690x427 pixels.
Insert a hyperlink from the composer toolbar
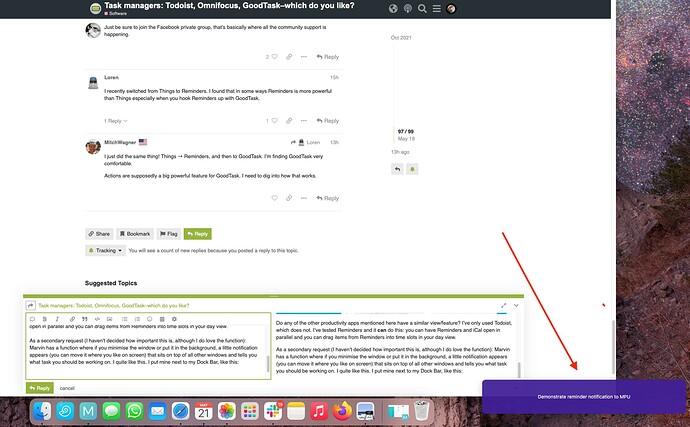point(72,319)
